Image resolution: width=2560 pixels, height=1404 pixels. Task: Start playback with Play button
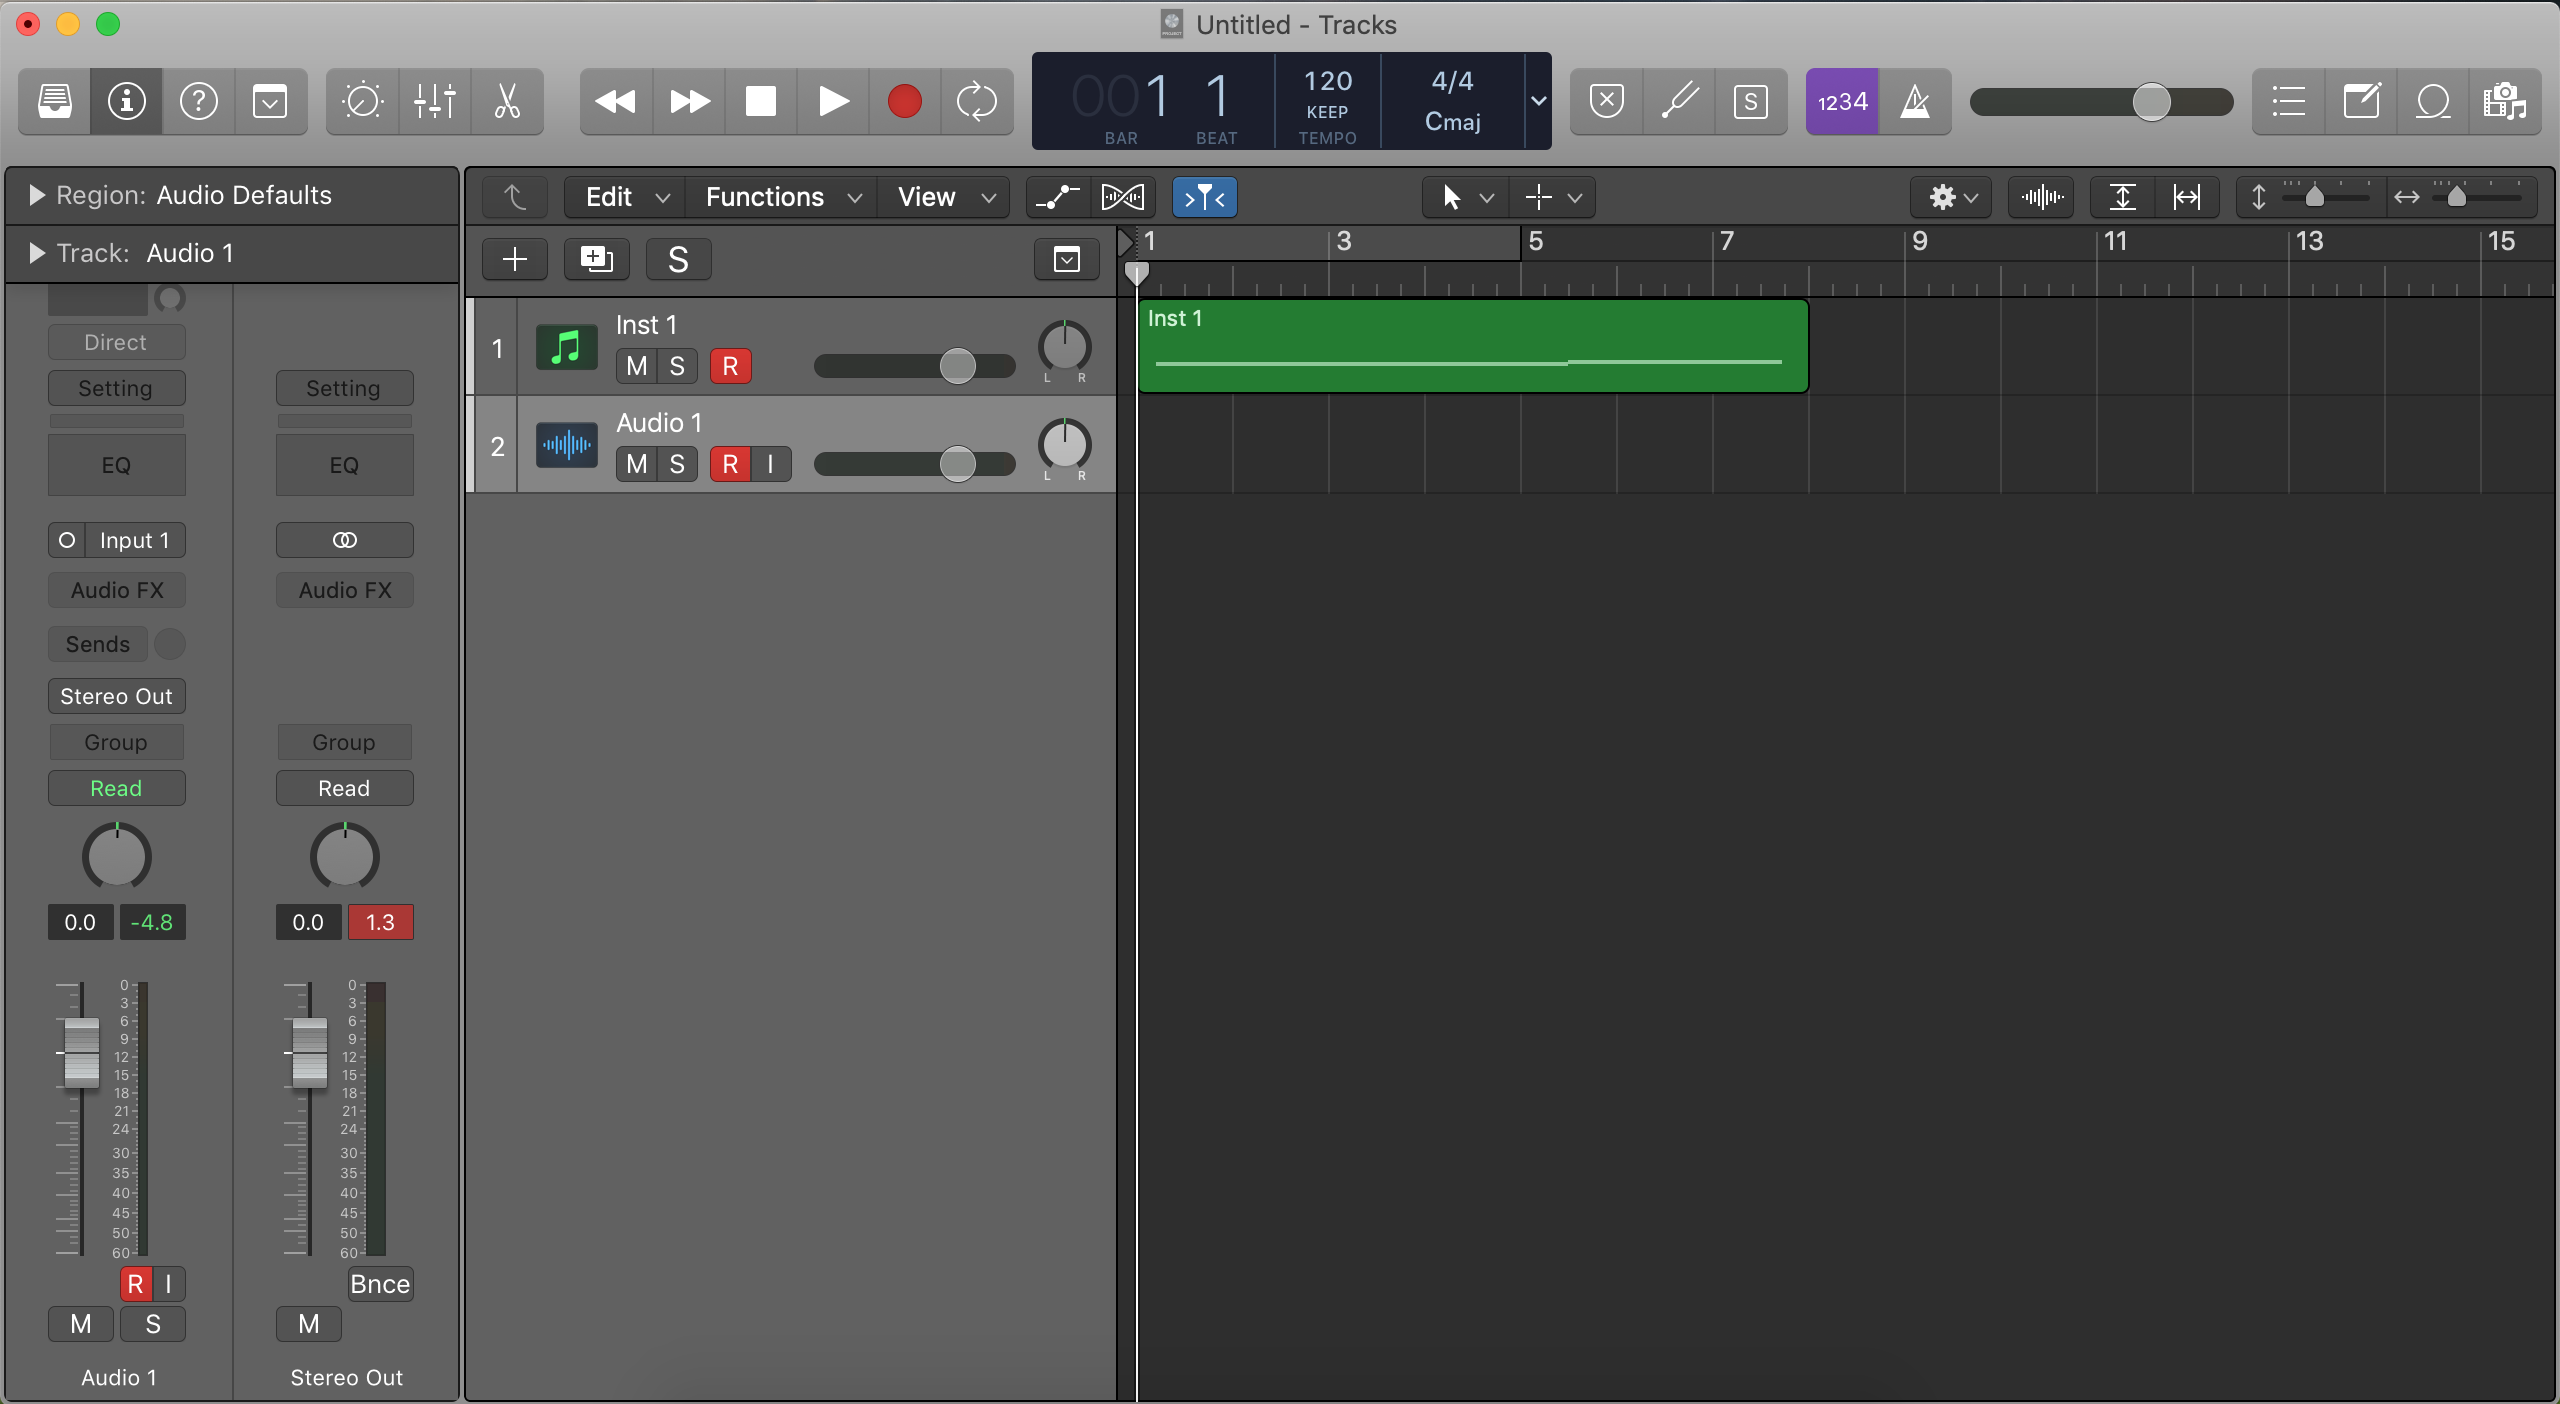[x=833, y=101]
